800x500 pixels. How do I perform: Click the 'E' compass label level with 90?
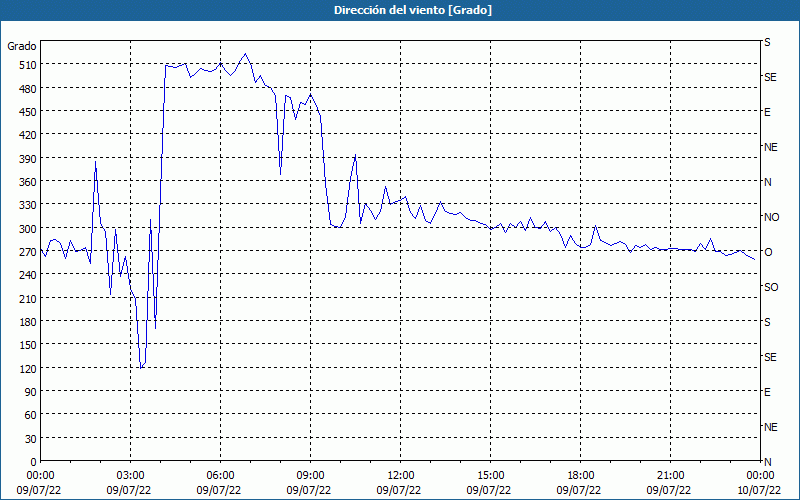[767, 392]
